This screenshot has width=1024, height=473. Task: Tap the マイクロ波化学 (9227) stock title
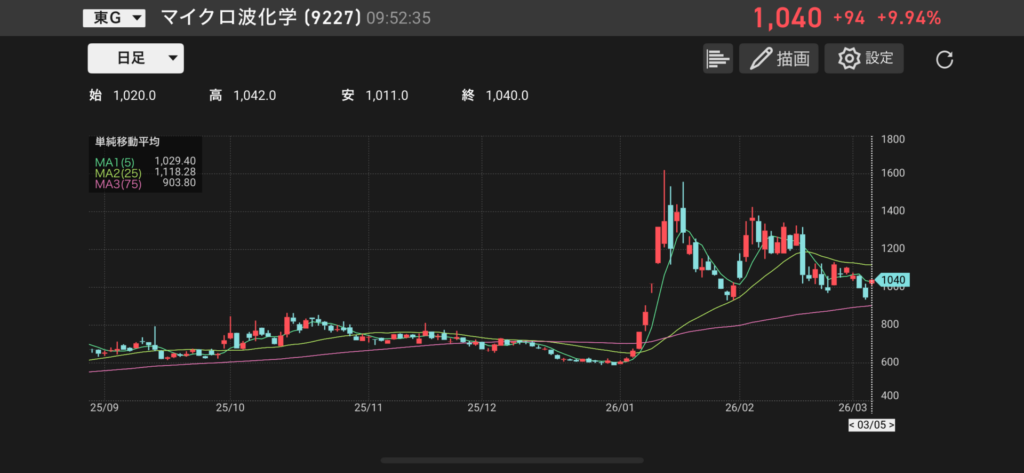[260, 17]
